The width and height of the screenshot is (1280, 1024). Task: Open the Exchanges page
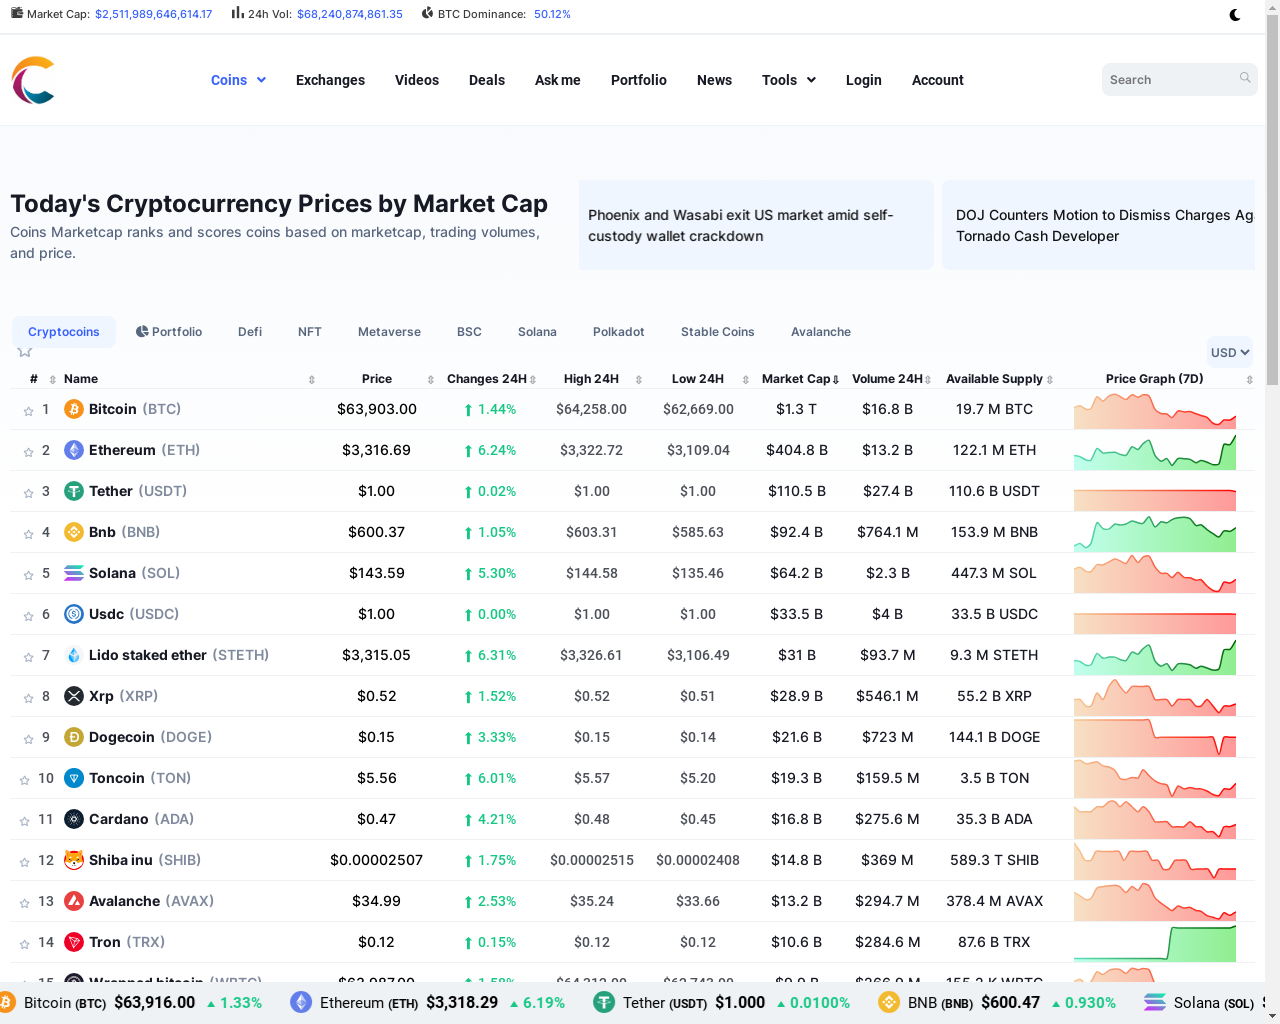330,80
